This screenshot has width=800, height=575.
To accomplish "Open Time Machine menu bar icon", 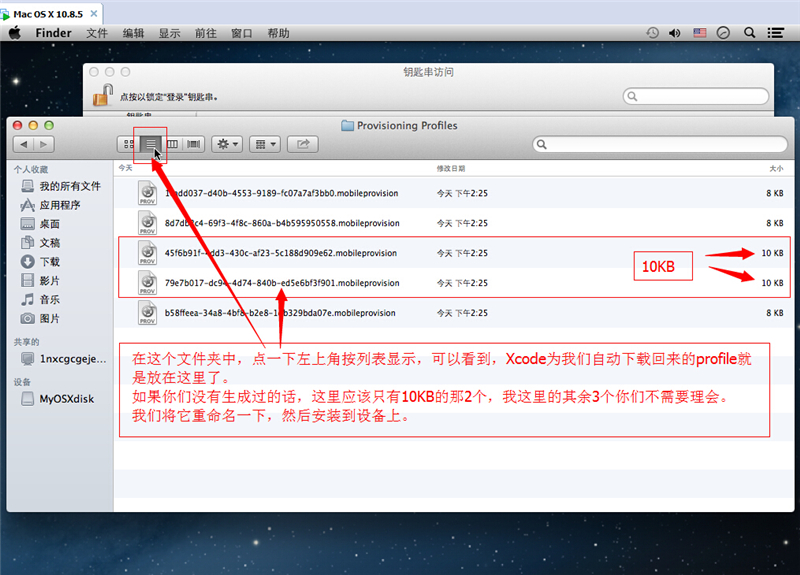I will click(653, 33).
